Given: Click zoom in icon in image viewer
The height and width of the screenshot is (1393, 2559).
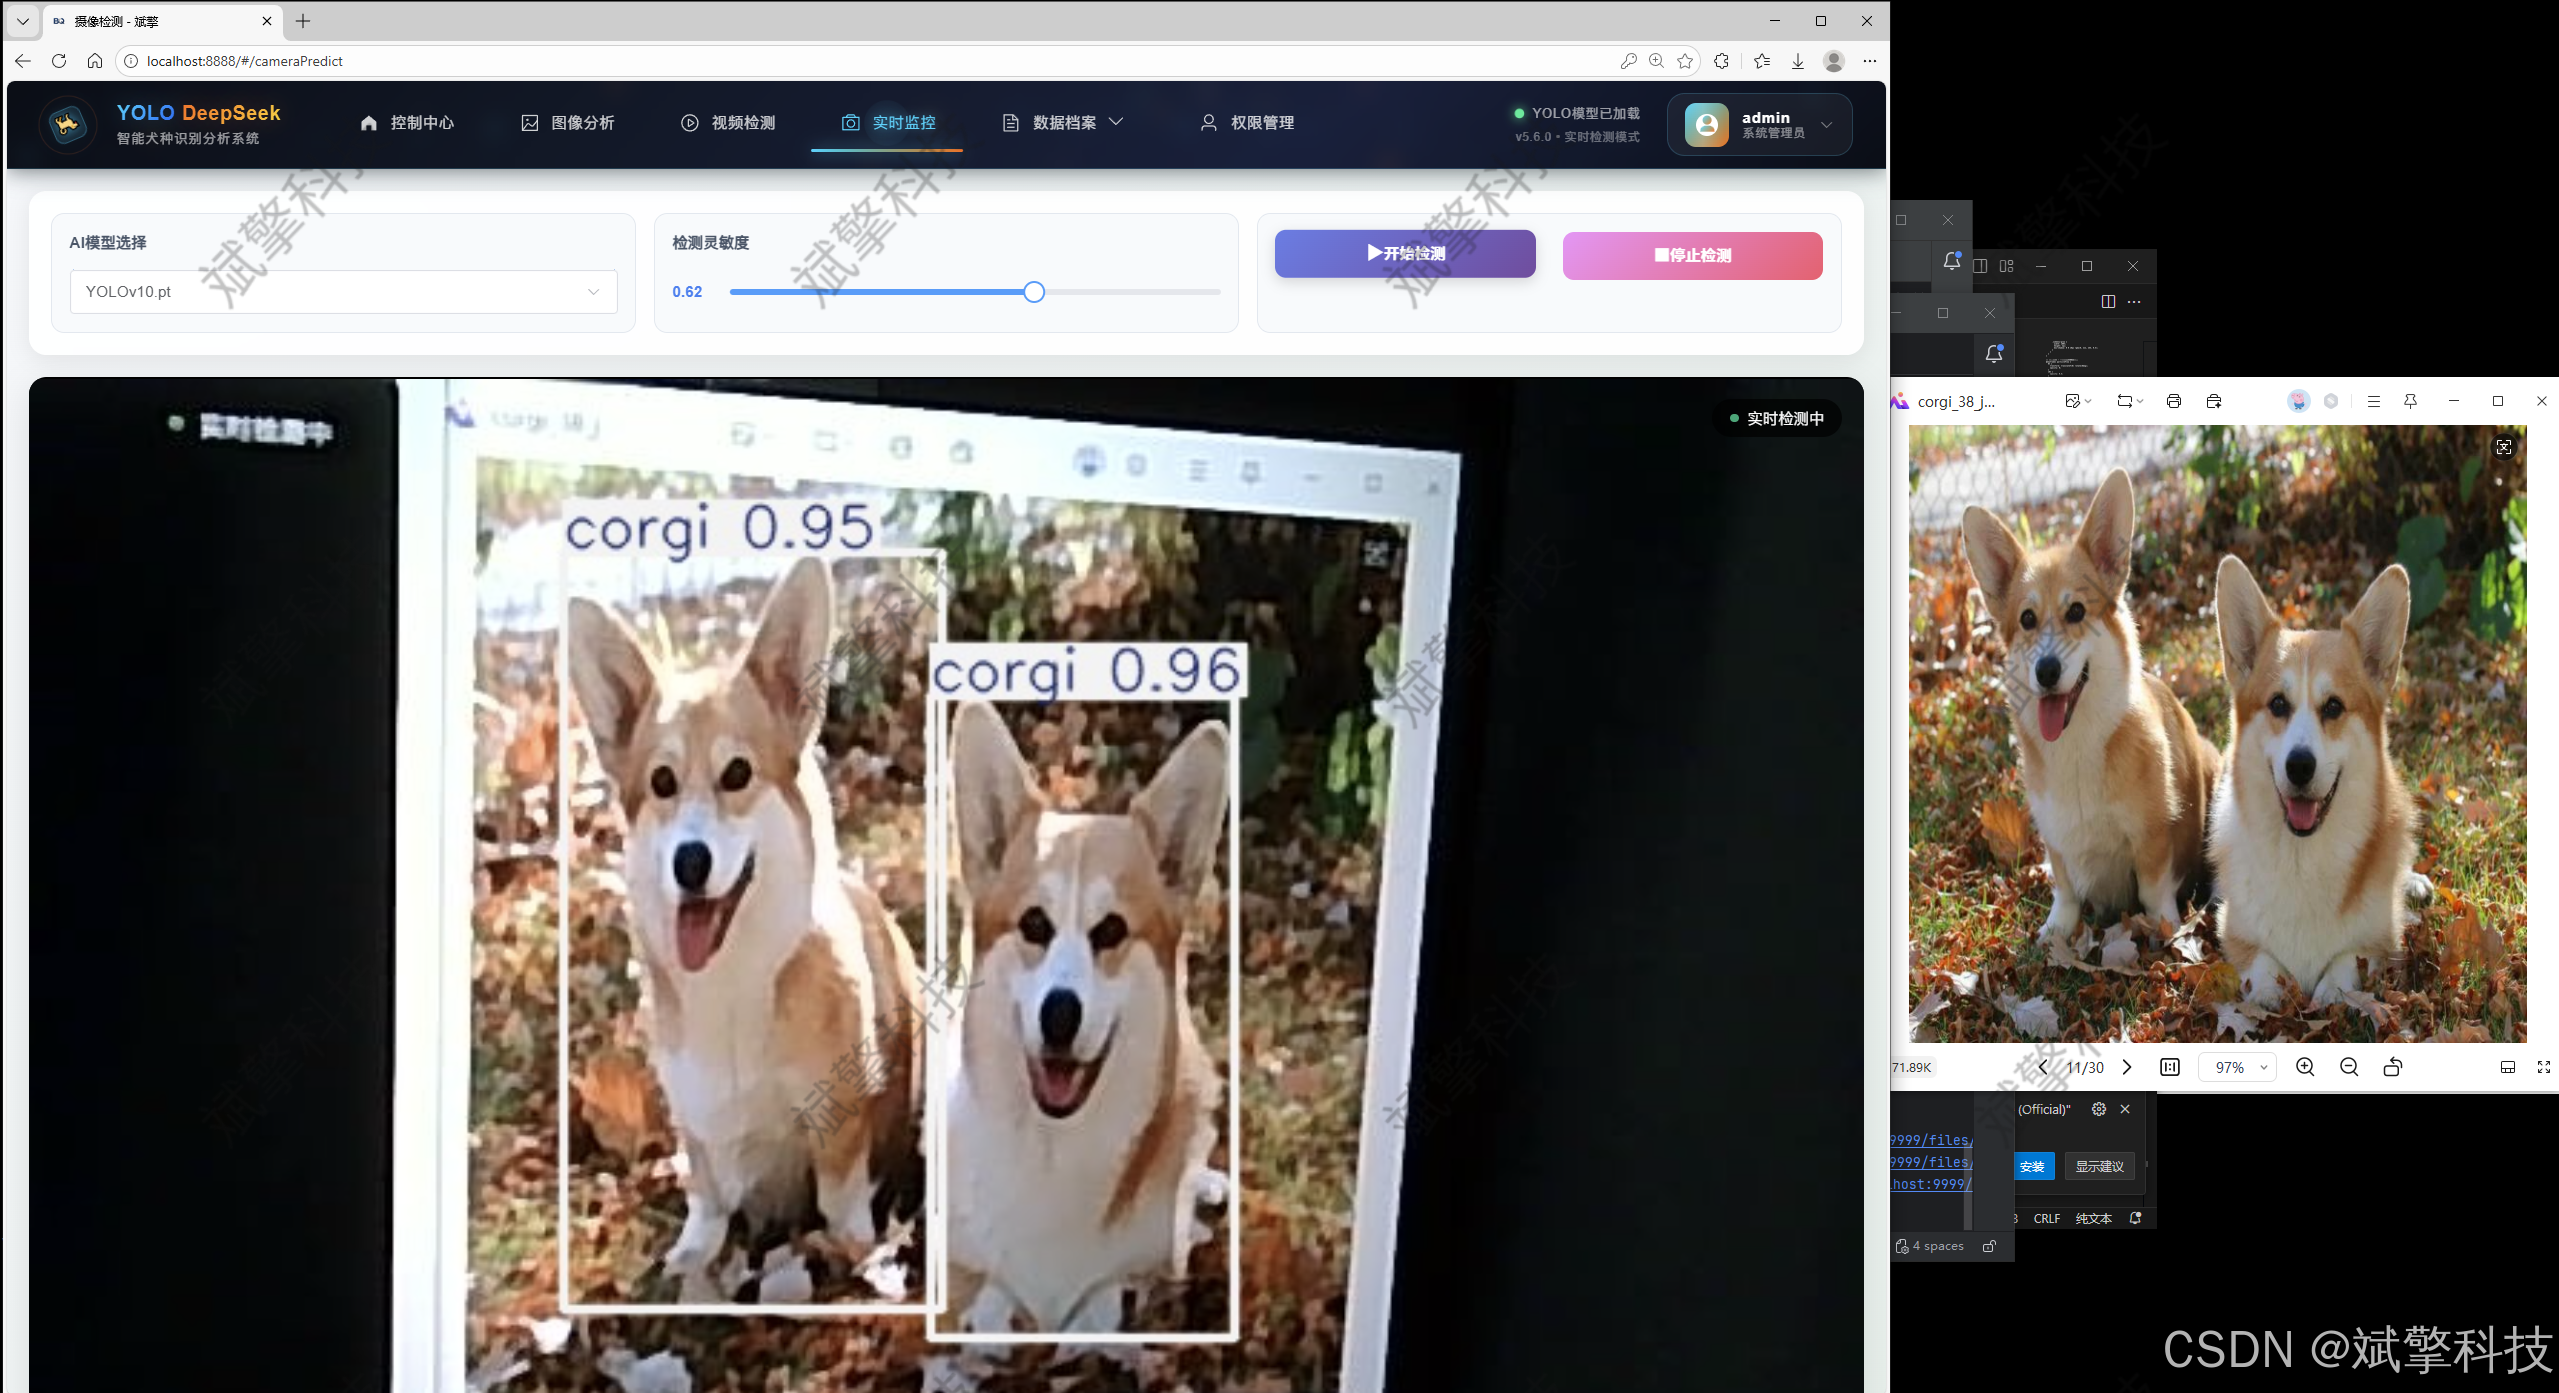Looking at the screenshot, I should tap(2305, 1067).
